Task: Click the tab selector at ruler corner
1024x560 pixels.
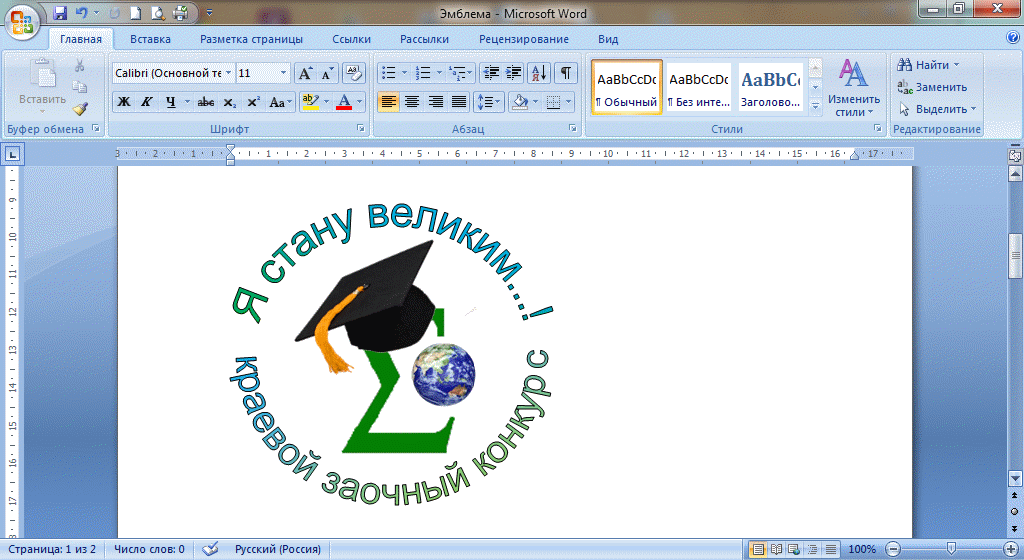Action: [12, 155]
